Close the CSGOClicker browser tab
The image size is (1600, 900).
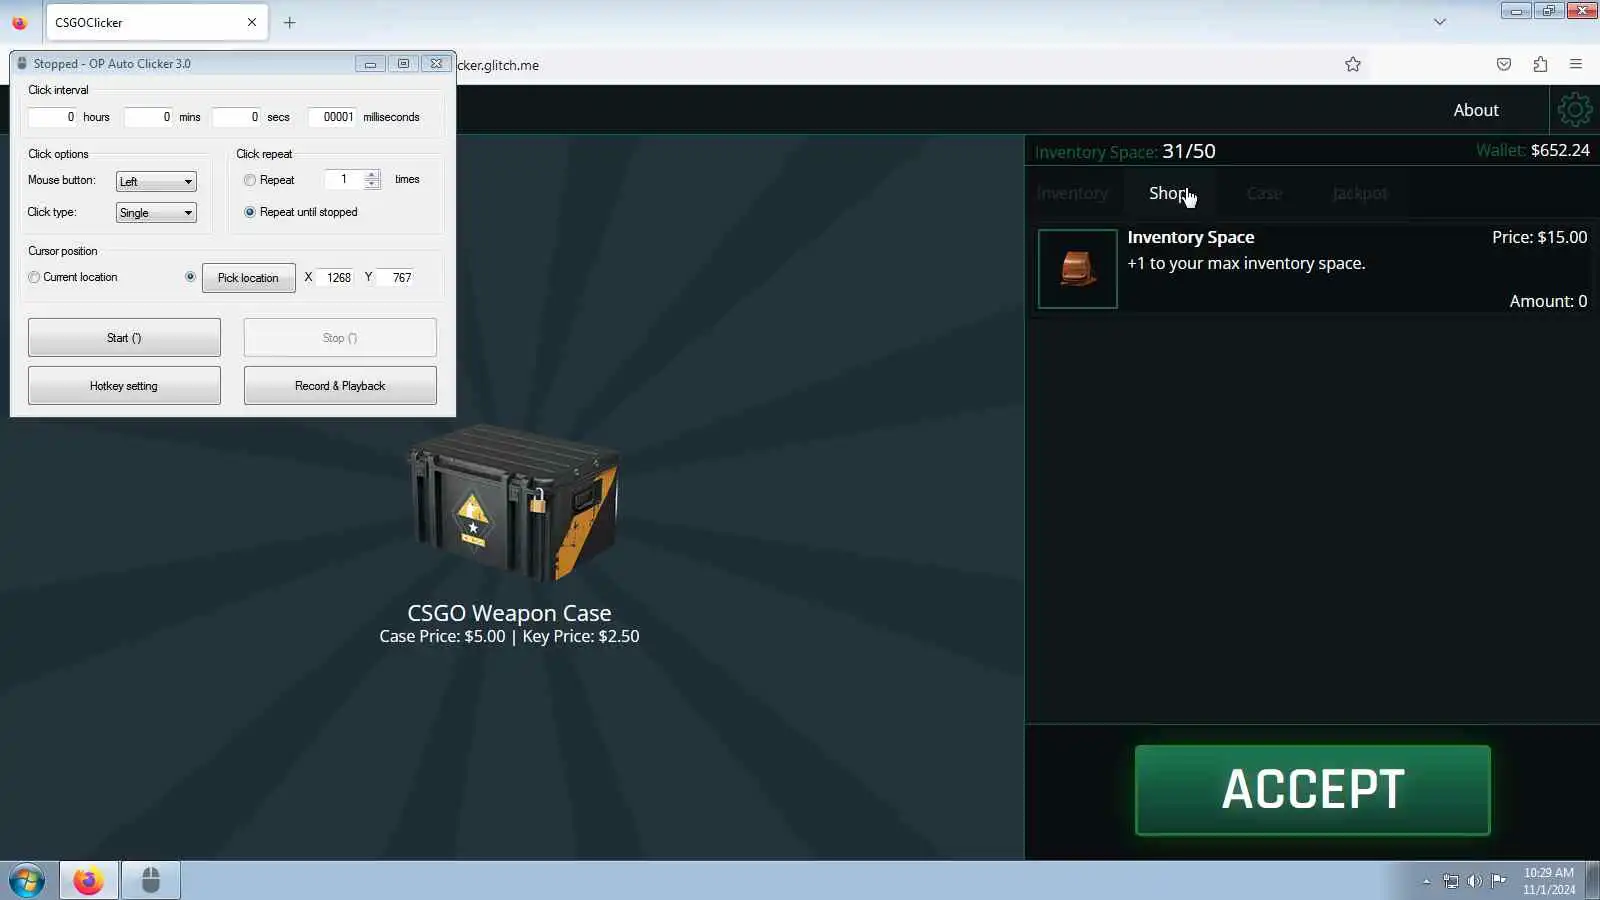[x=252, y=22]
